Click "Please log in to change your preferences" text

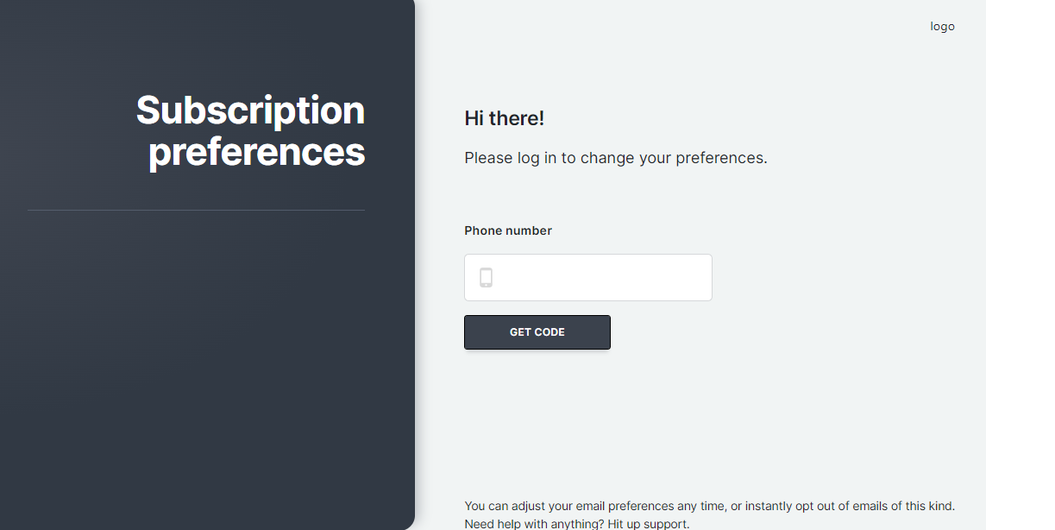click(x=616, y=158)
